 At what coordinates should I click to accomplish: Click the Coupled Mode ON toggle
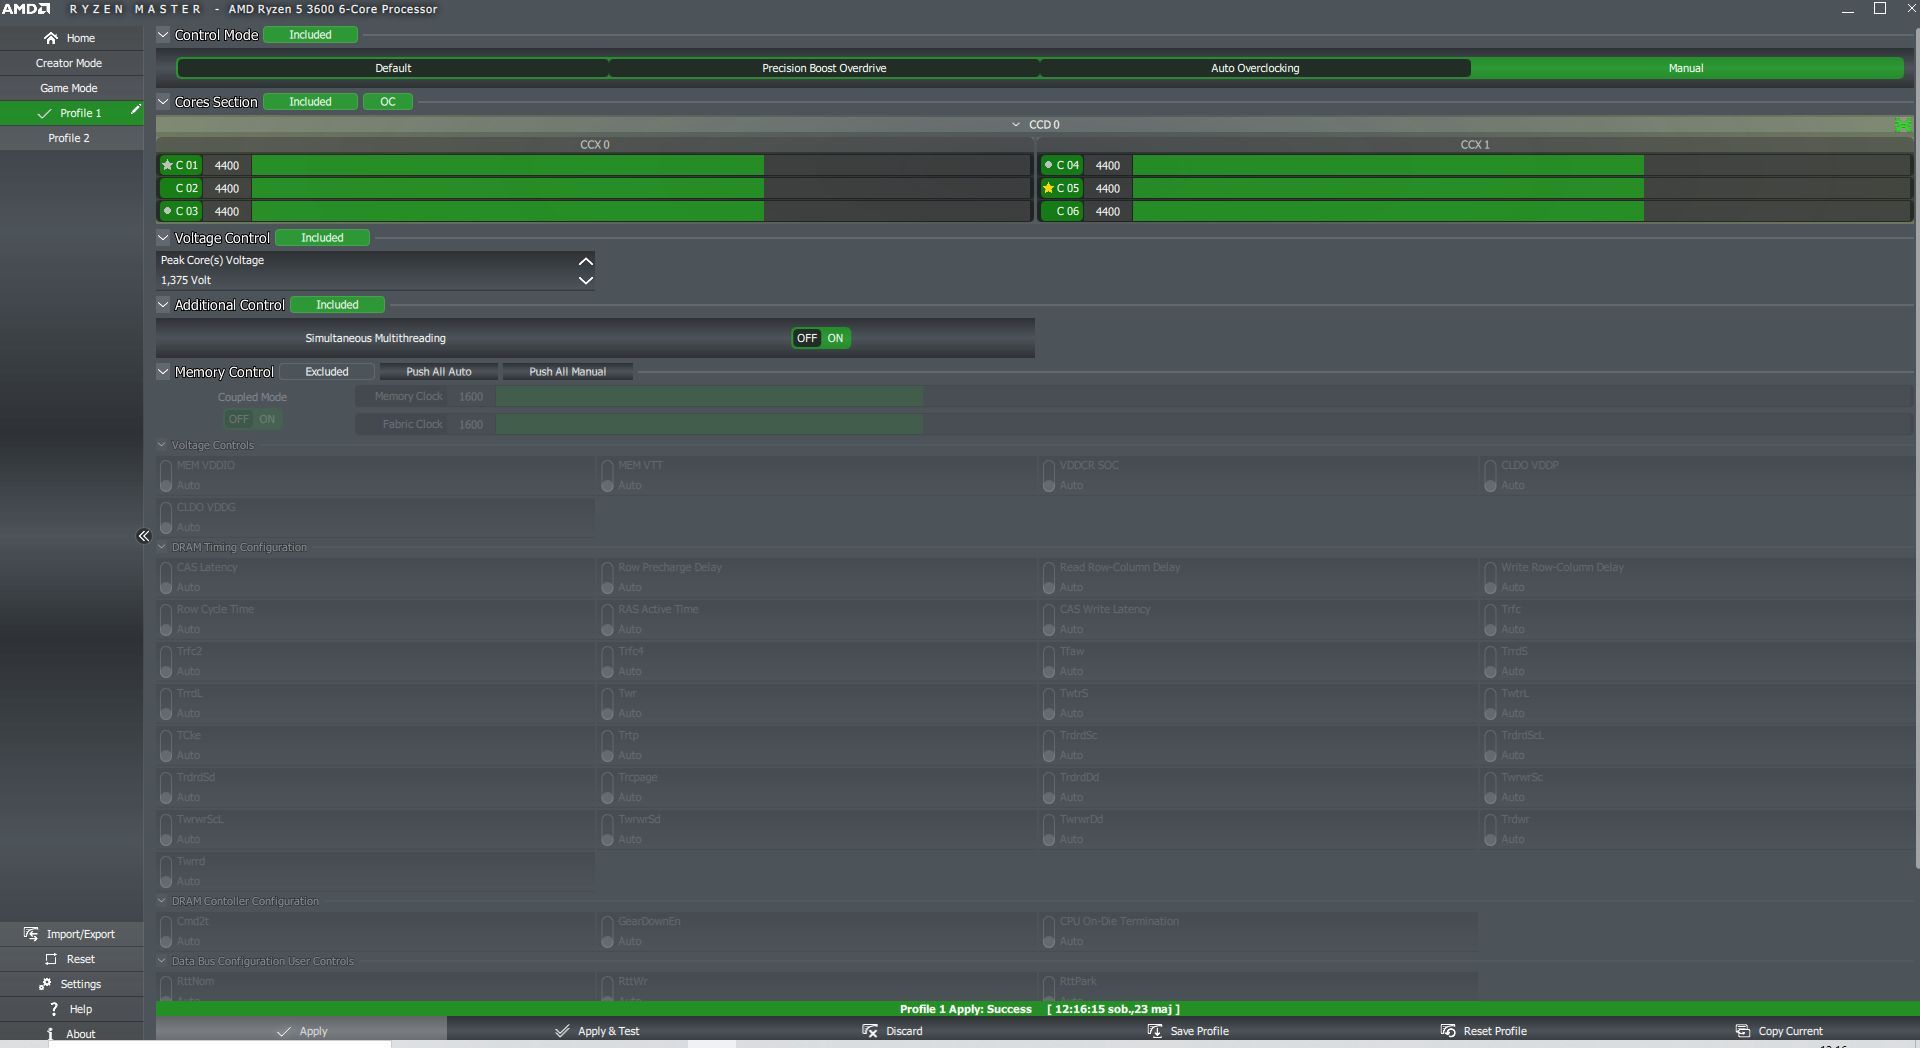(267, 419)
